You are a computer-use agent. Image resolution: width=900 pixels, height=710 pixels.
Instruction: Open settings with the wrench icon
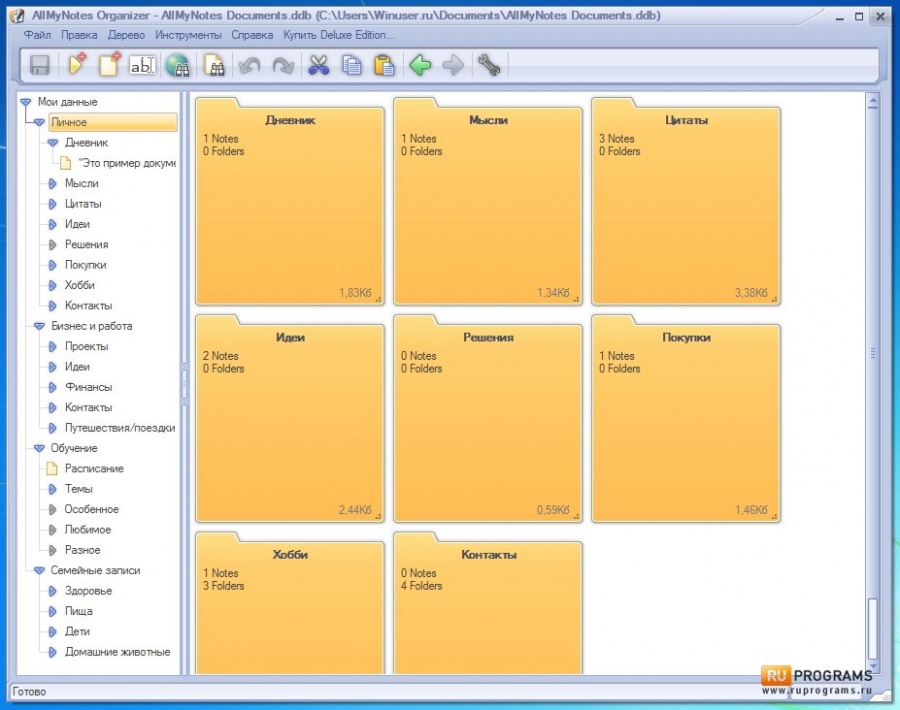pos(488,65)
